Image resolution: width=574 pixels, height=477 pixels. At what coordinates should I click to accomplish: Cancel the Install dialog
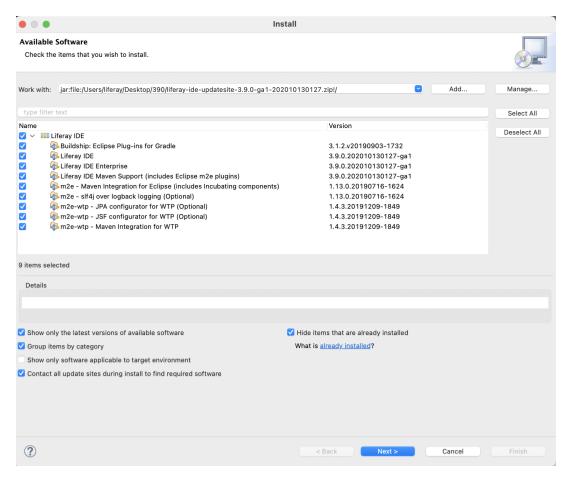pos(453,451)
